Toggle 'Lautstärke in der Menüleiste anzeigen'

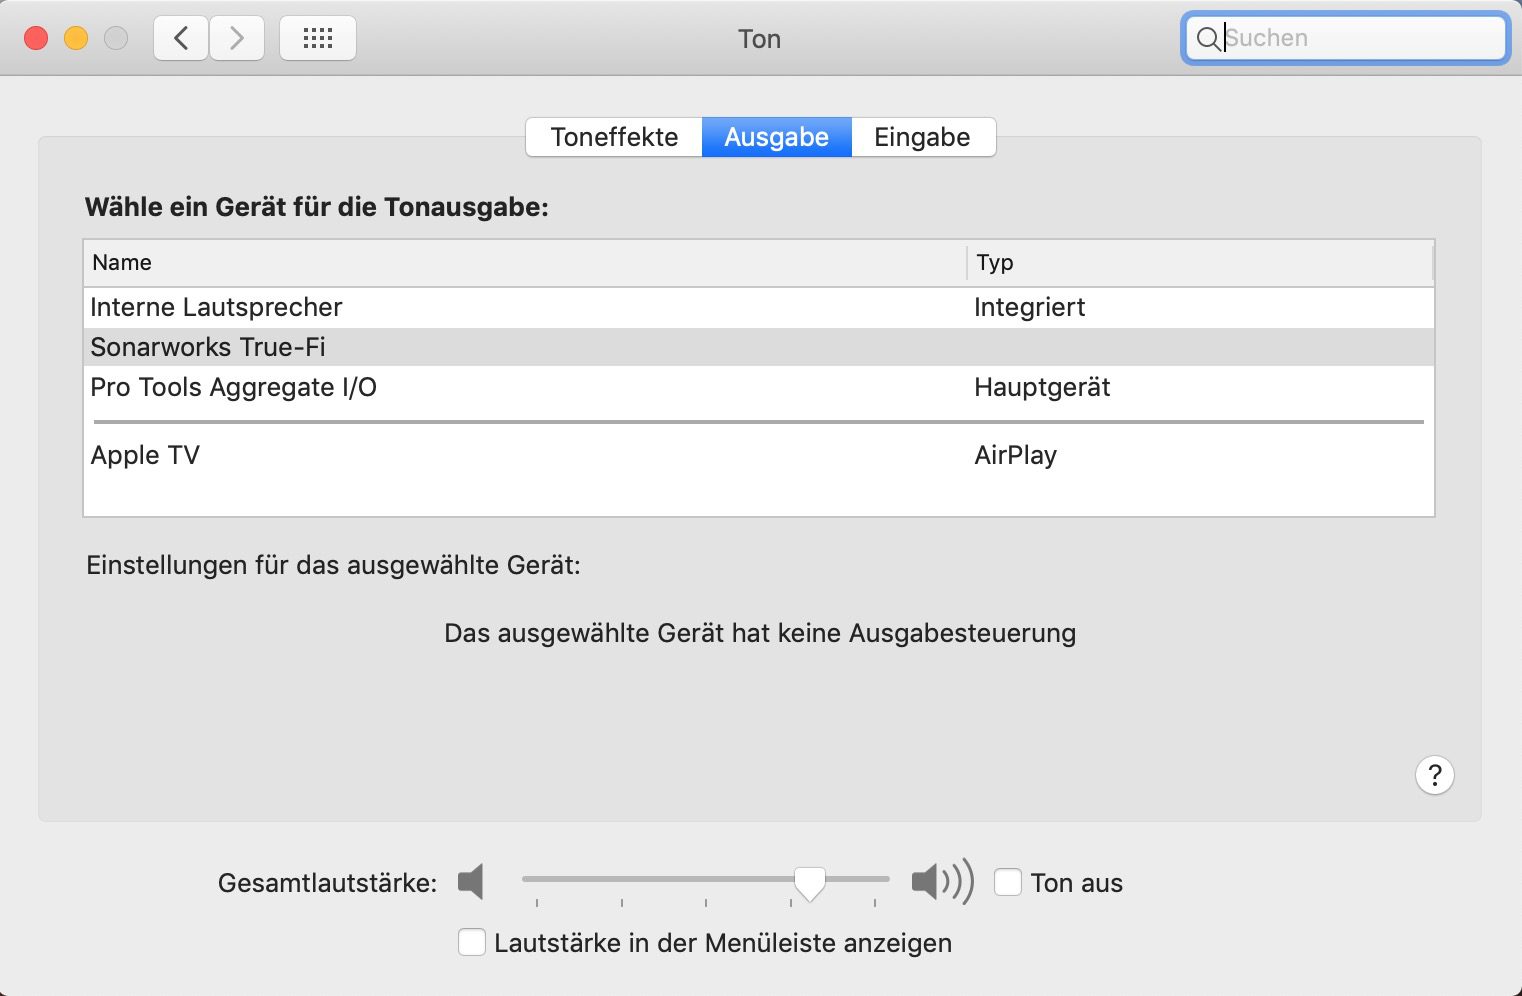click(472, 942)
